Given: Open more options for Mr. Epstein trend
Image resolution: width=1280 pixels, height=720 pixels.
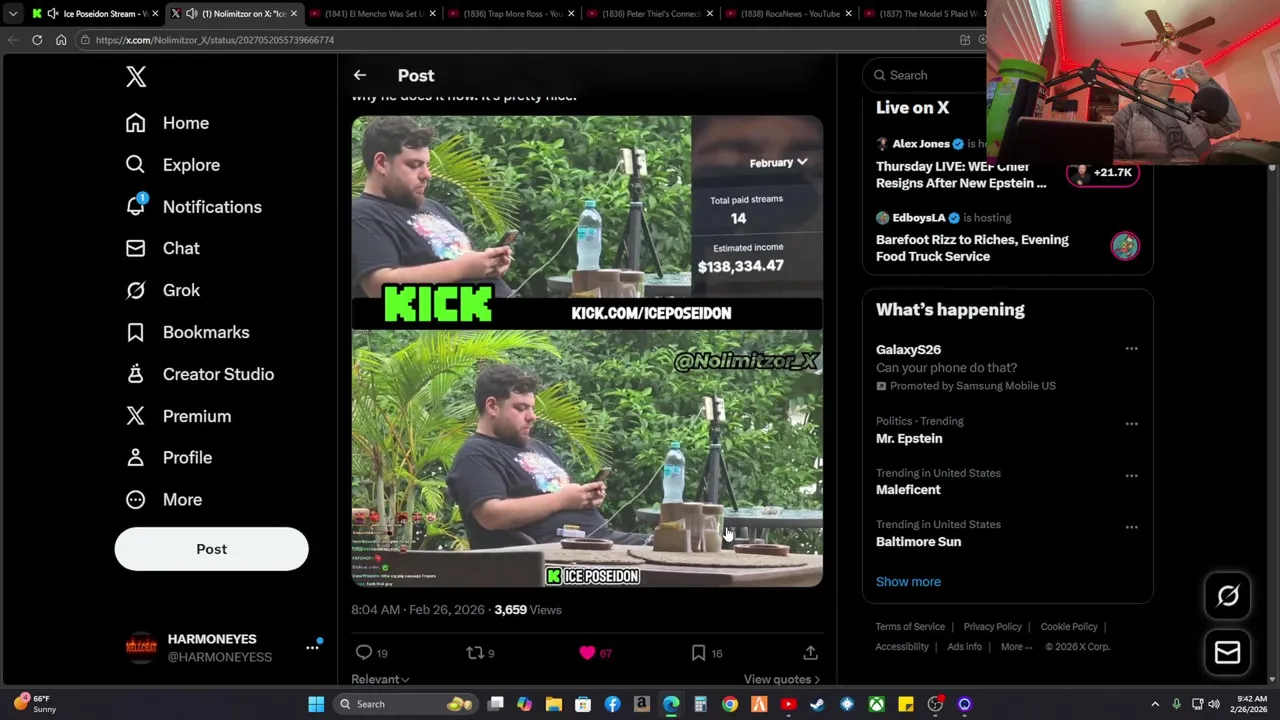Looking at the screenshot, I should pos(1131,424).
